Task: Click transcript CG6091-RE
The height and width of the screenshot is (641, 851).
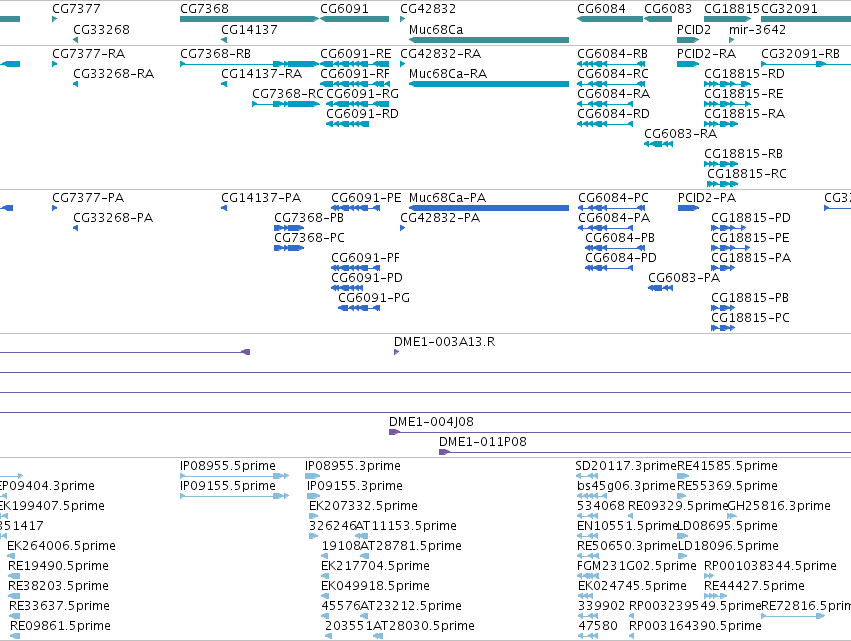Action: (354, 64)
